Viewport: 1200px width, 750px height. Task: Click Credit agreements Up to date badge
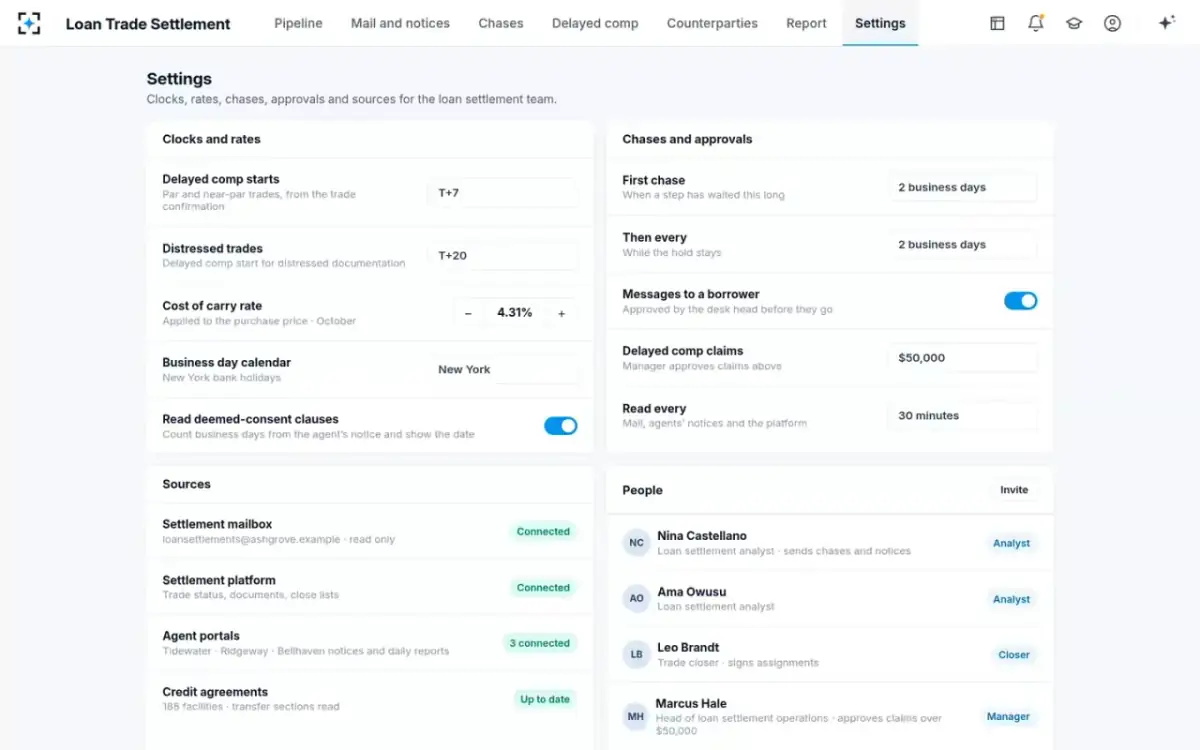[545, 700]
